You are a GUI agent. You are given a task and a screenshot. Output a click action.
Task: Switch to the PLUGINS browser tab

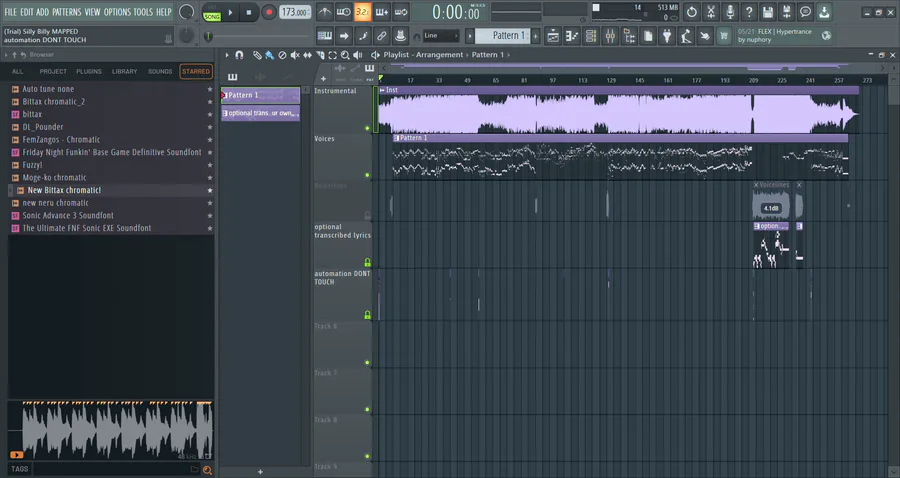88,72
